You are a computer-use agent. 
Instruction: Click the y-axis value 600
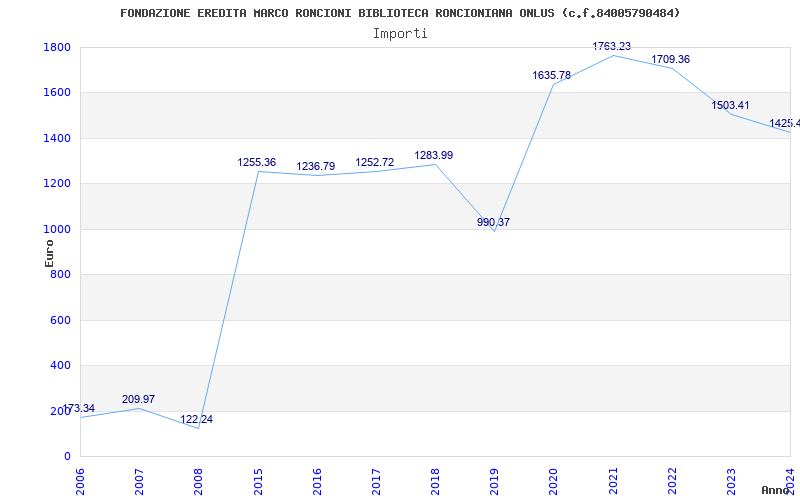pyautogui.click(x=61, y=320)
